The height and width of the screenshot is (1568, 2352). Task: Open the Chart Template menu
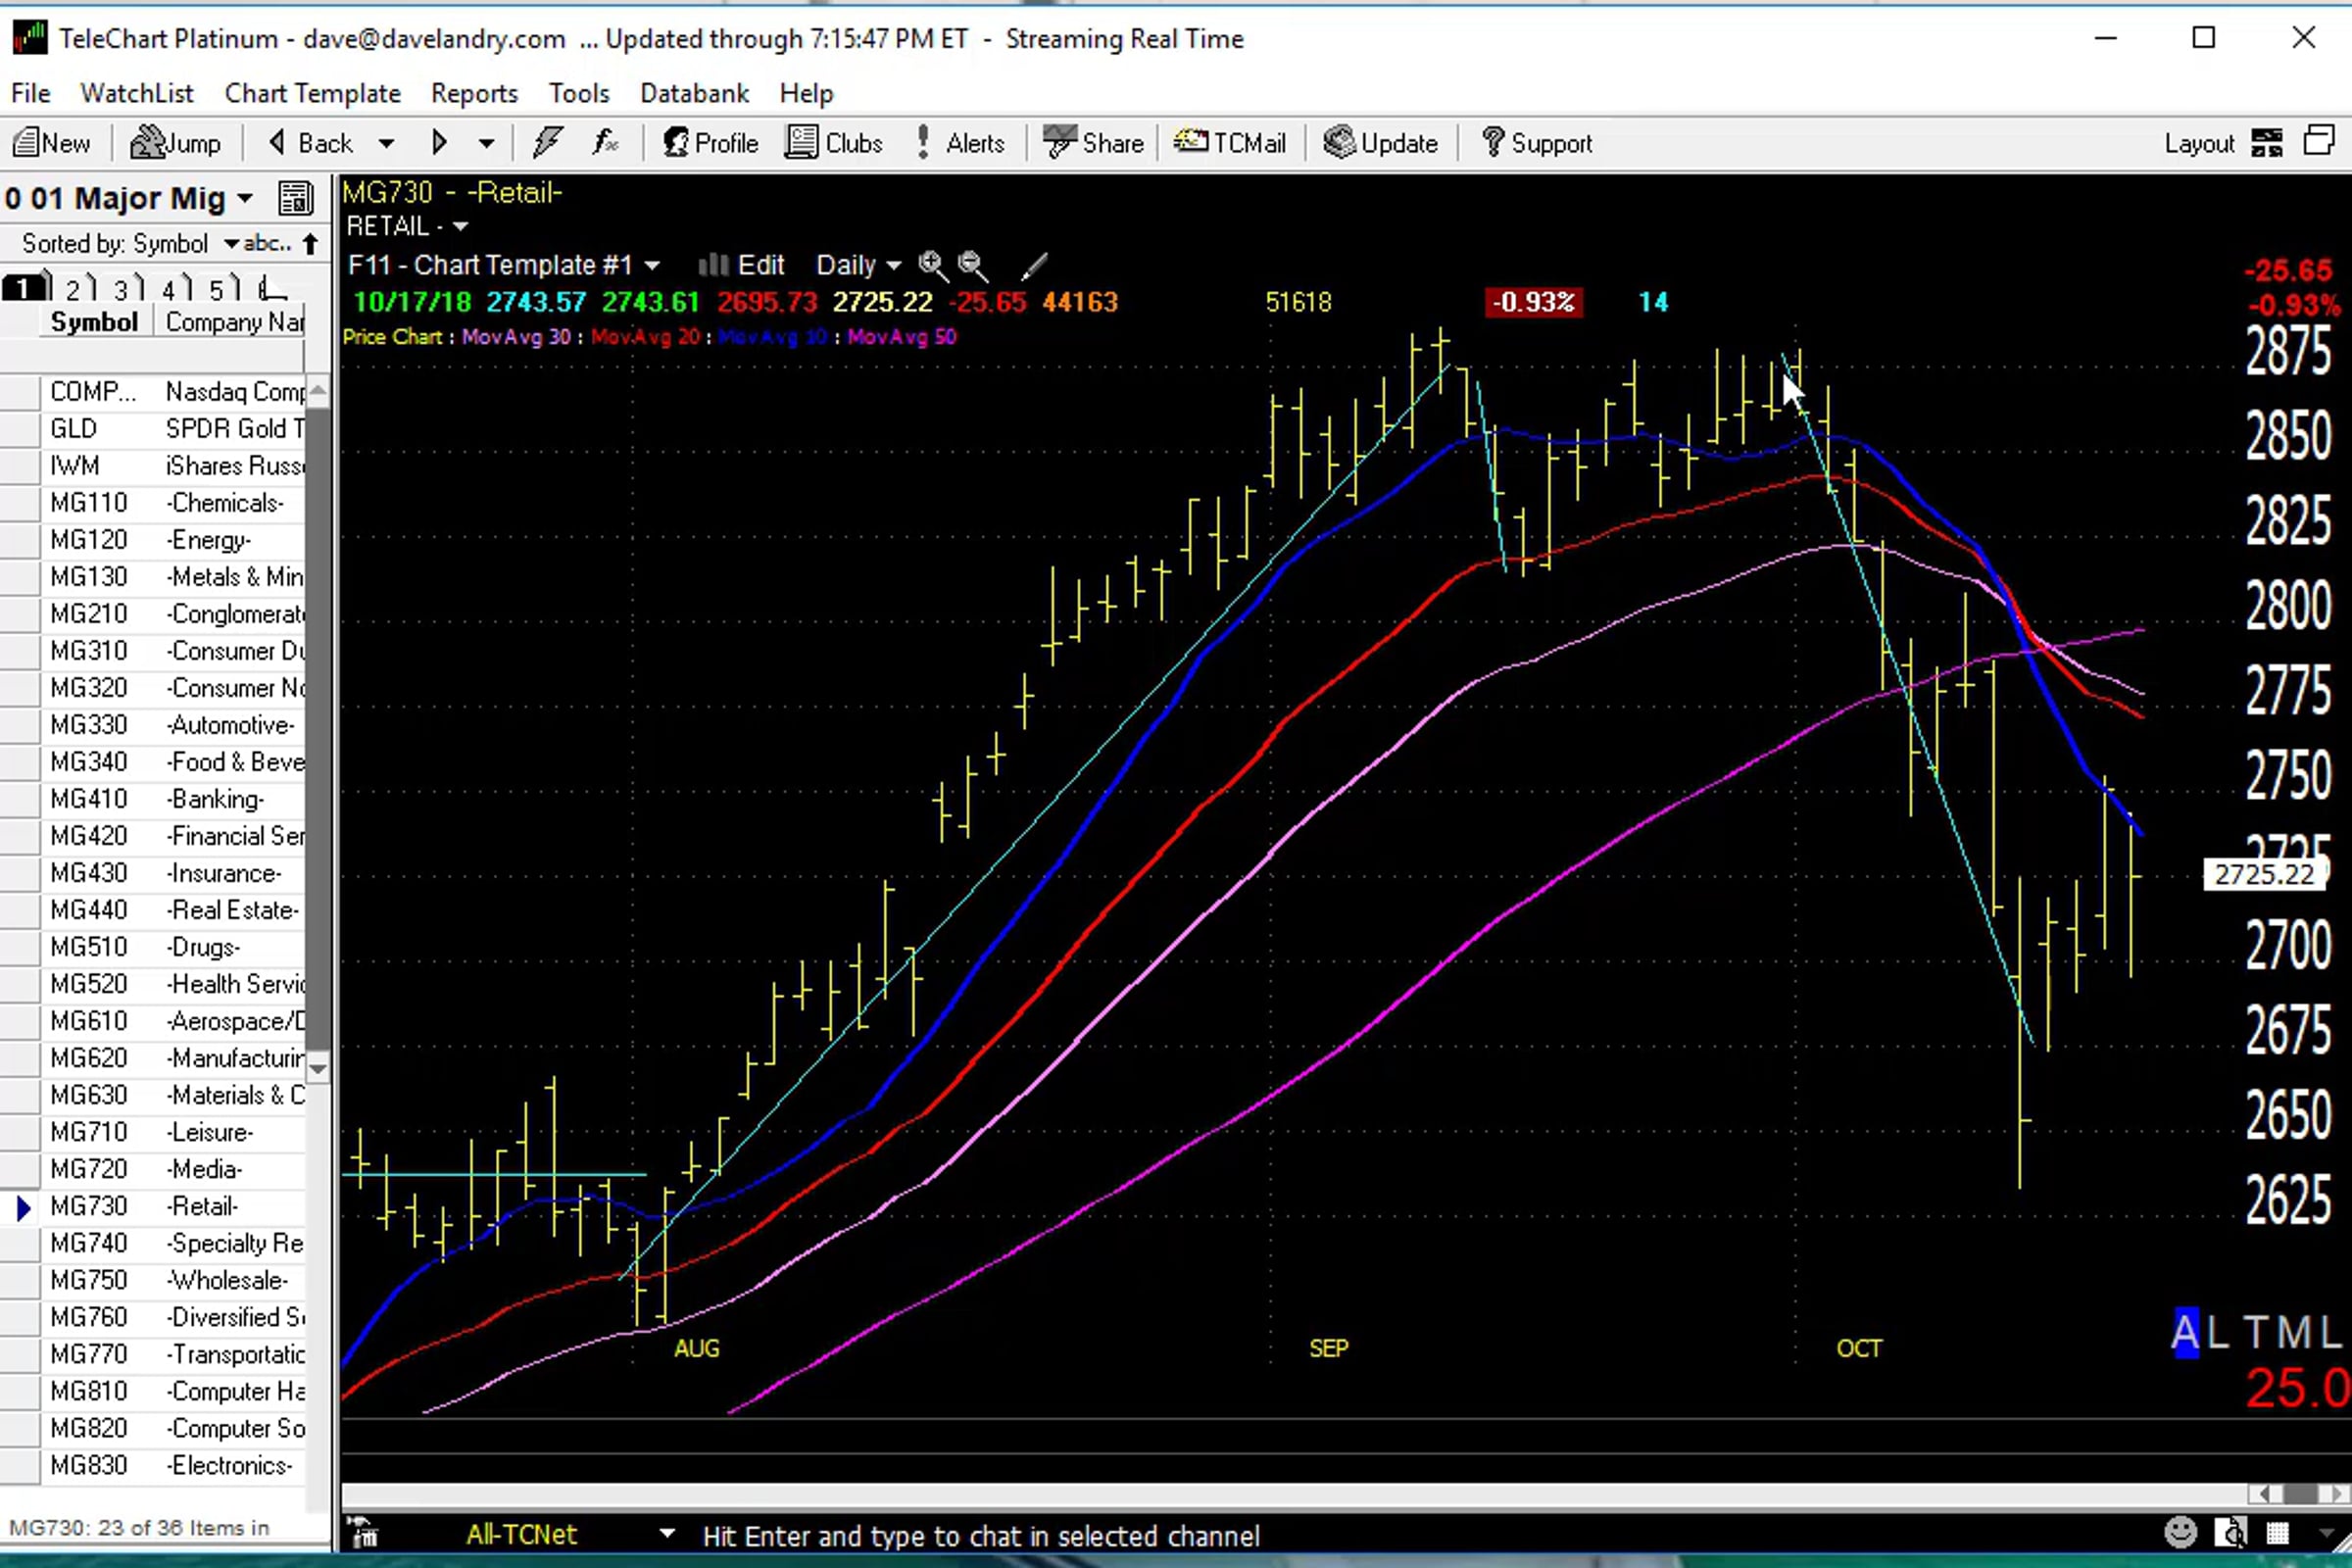pyautogui.click(x=313, y=93)
